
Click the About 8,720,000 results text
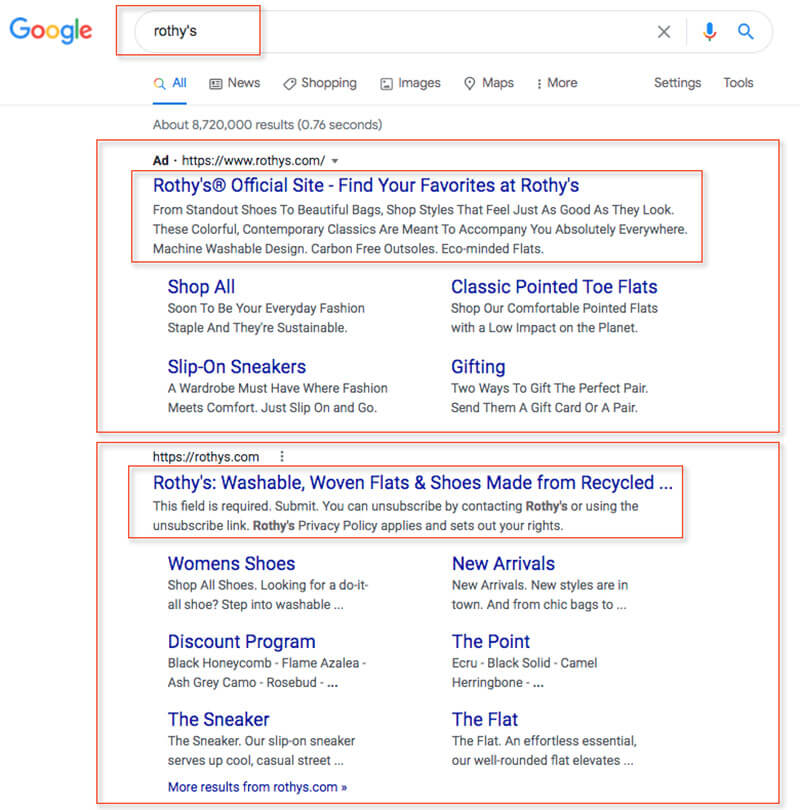point(268,124)
